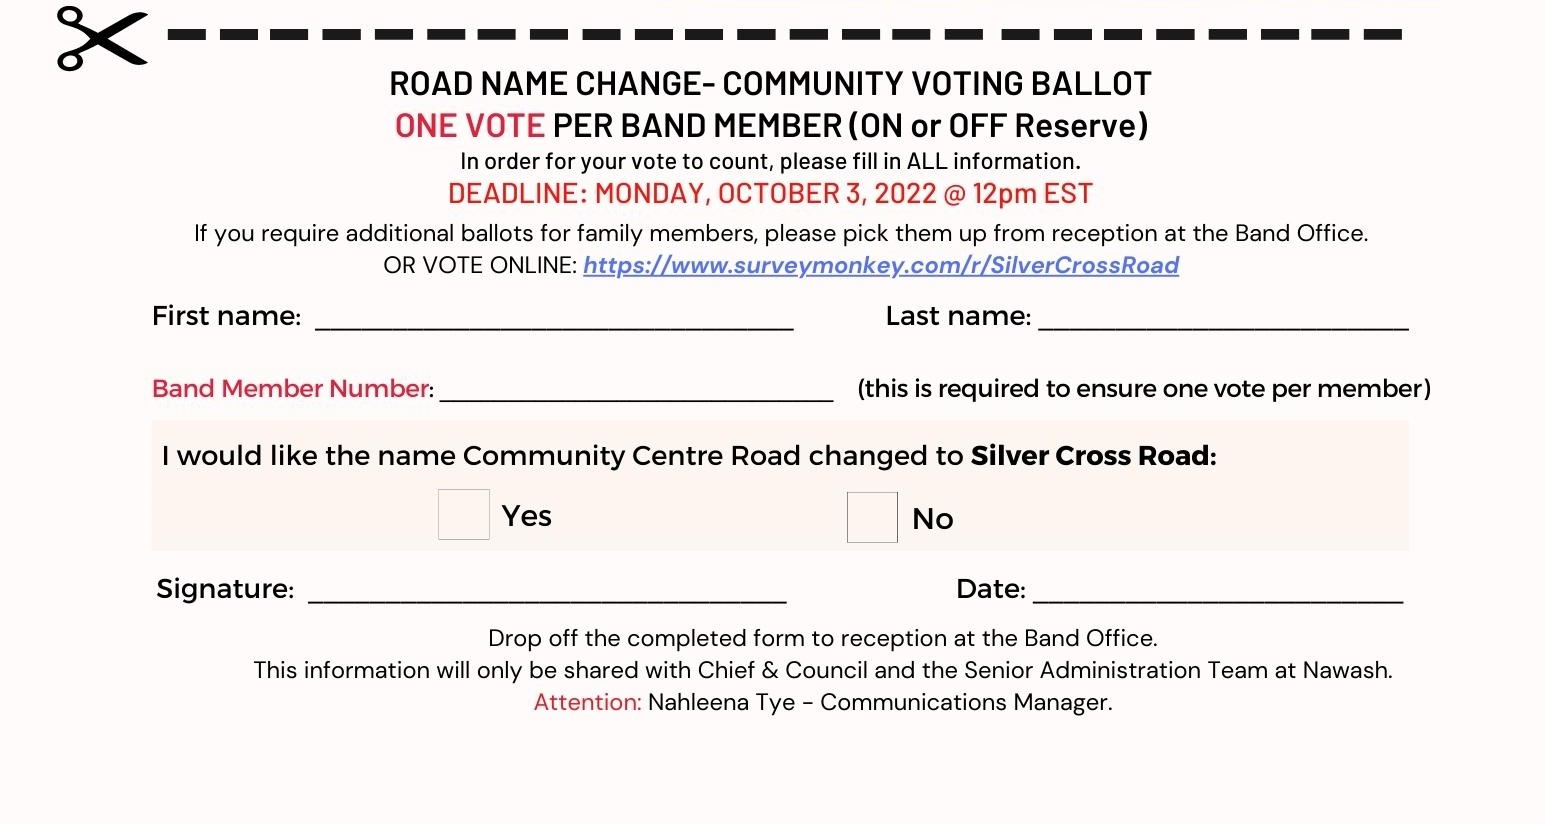Check the No checkbox
1545x824 pixels.
click(x=872, y=518)
